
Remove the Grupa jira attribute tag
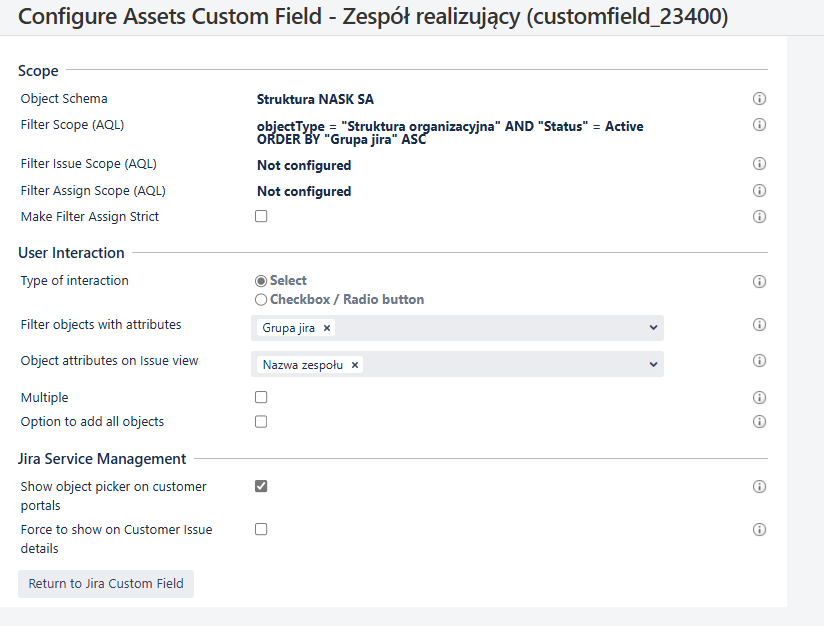(327, 328)
